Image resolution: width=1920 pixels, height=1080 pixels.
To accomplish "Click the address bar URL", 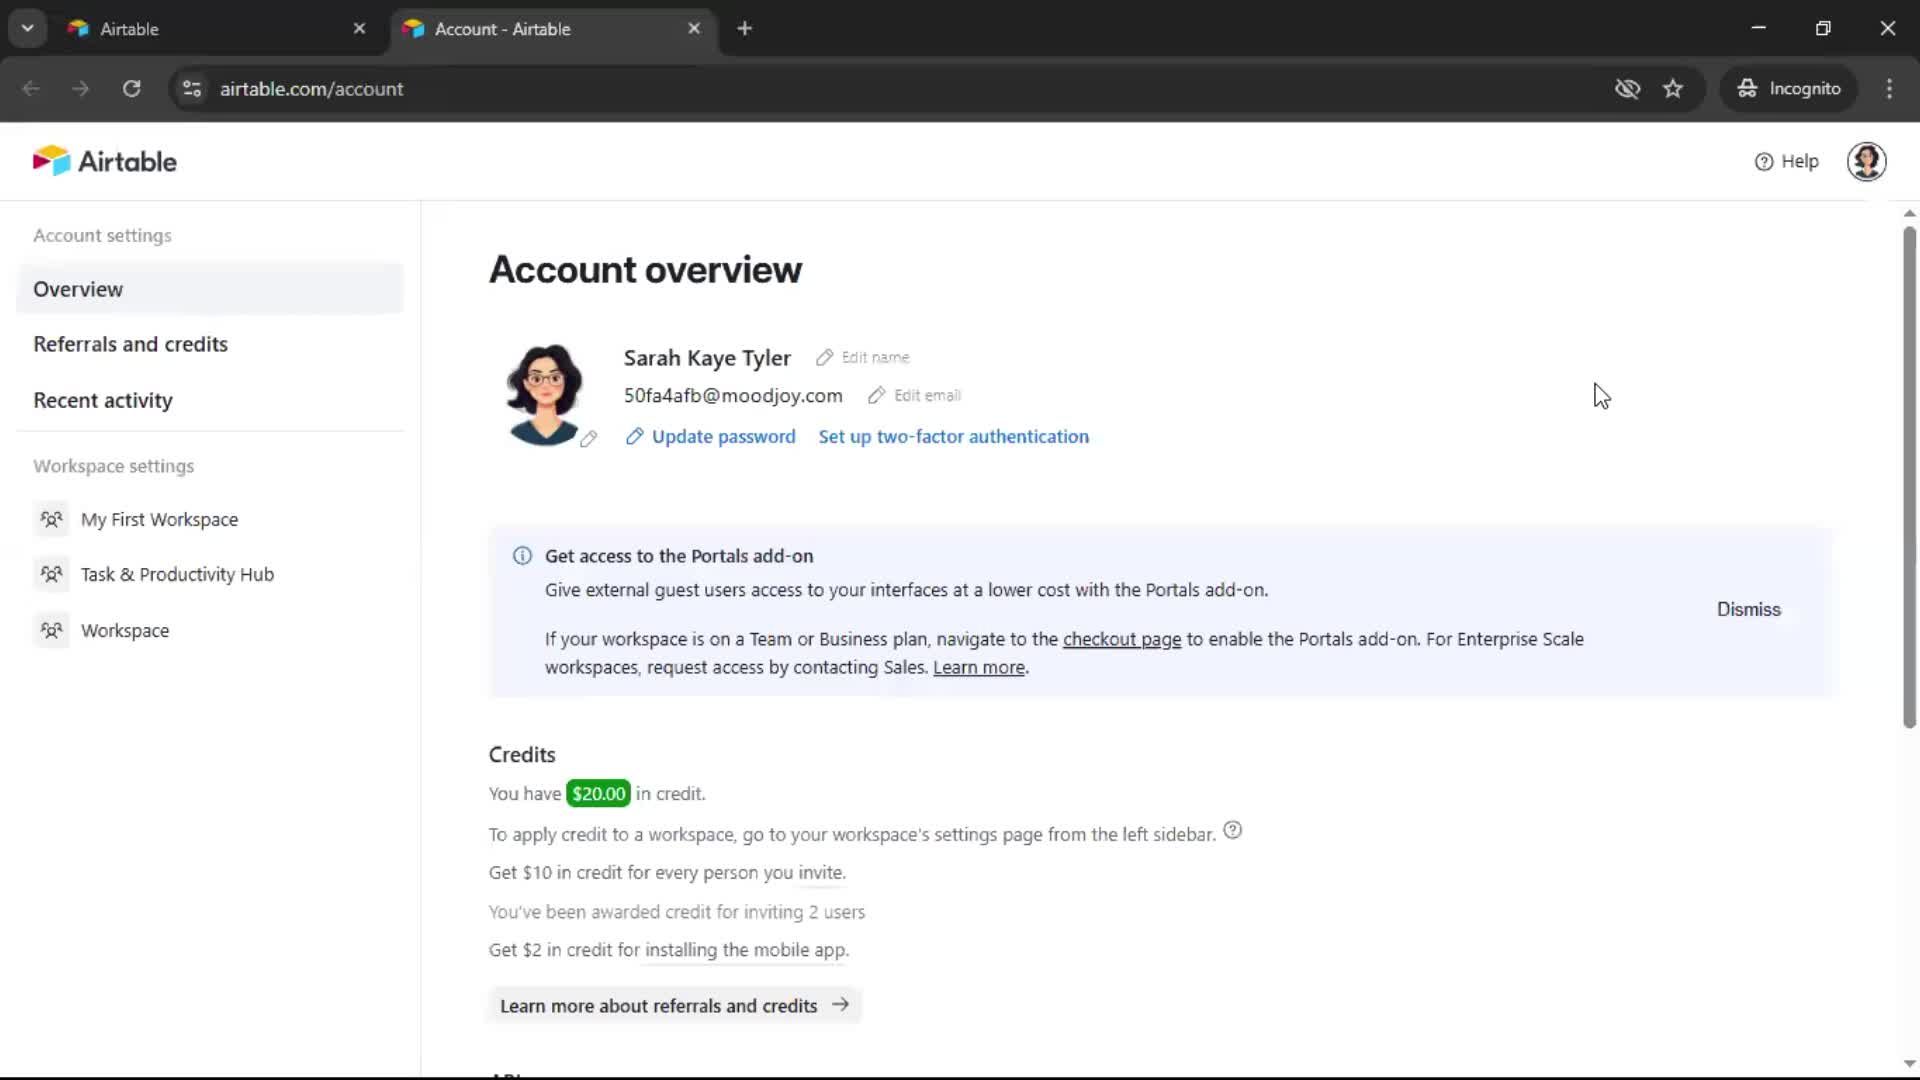I will pyautogui.click(x=311, y=89).
